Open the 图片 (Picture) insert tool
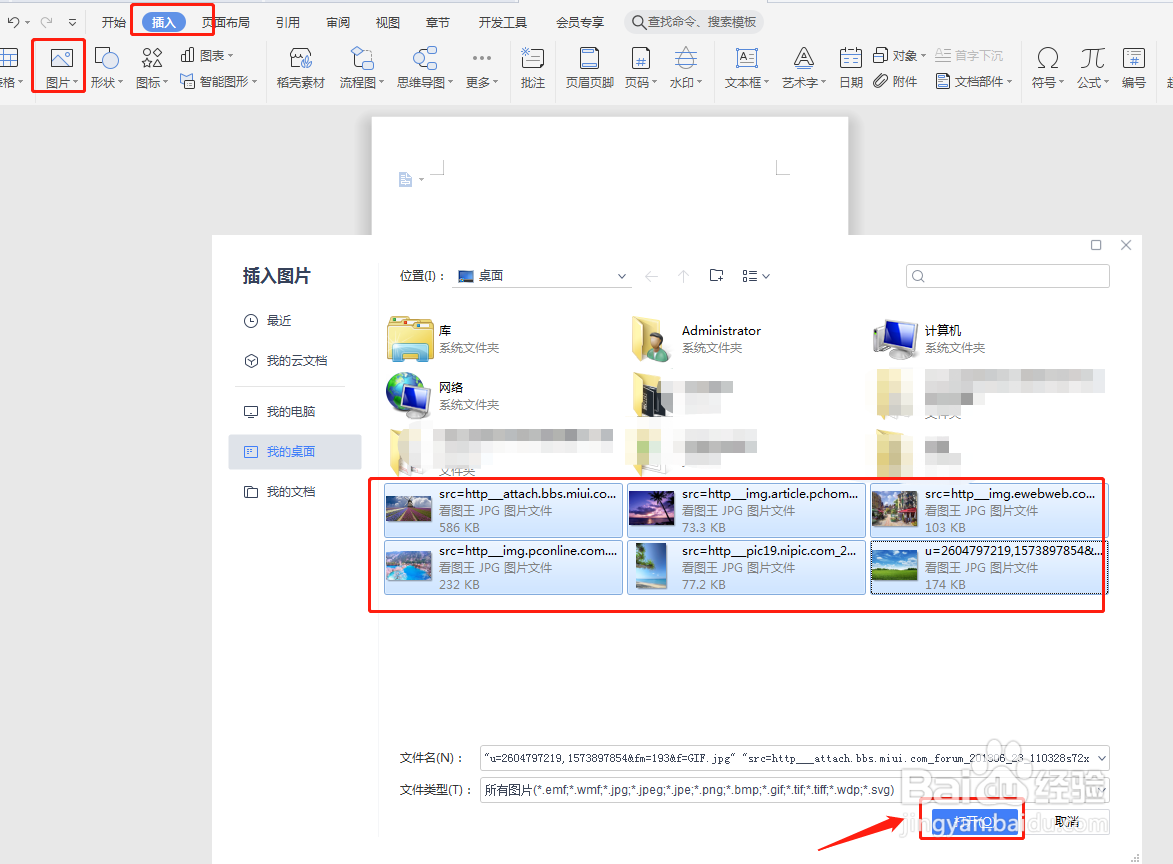This screenshot has width=1173, height=864. [x=61, y=67]
